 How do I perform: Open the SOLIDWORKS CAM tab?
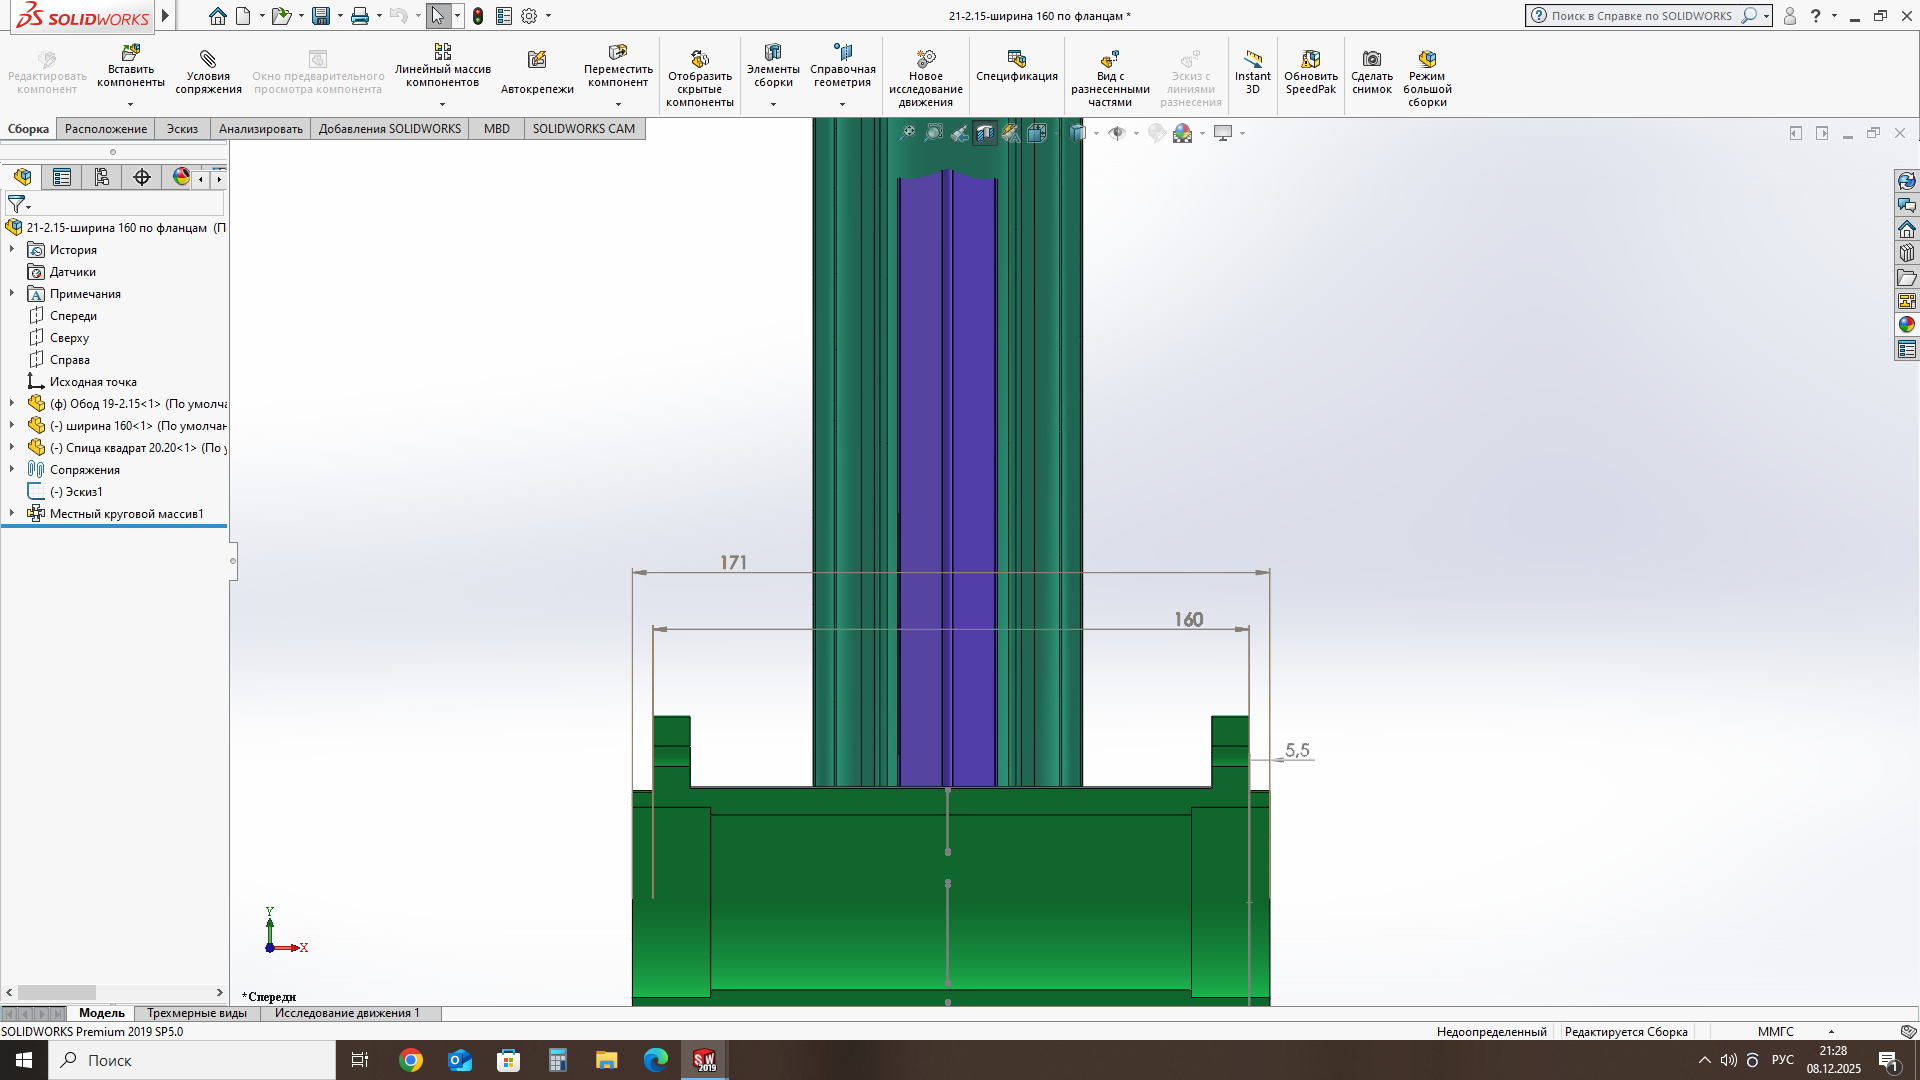(x=583, y=129)
